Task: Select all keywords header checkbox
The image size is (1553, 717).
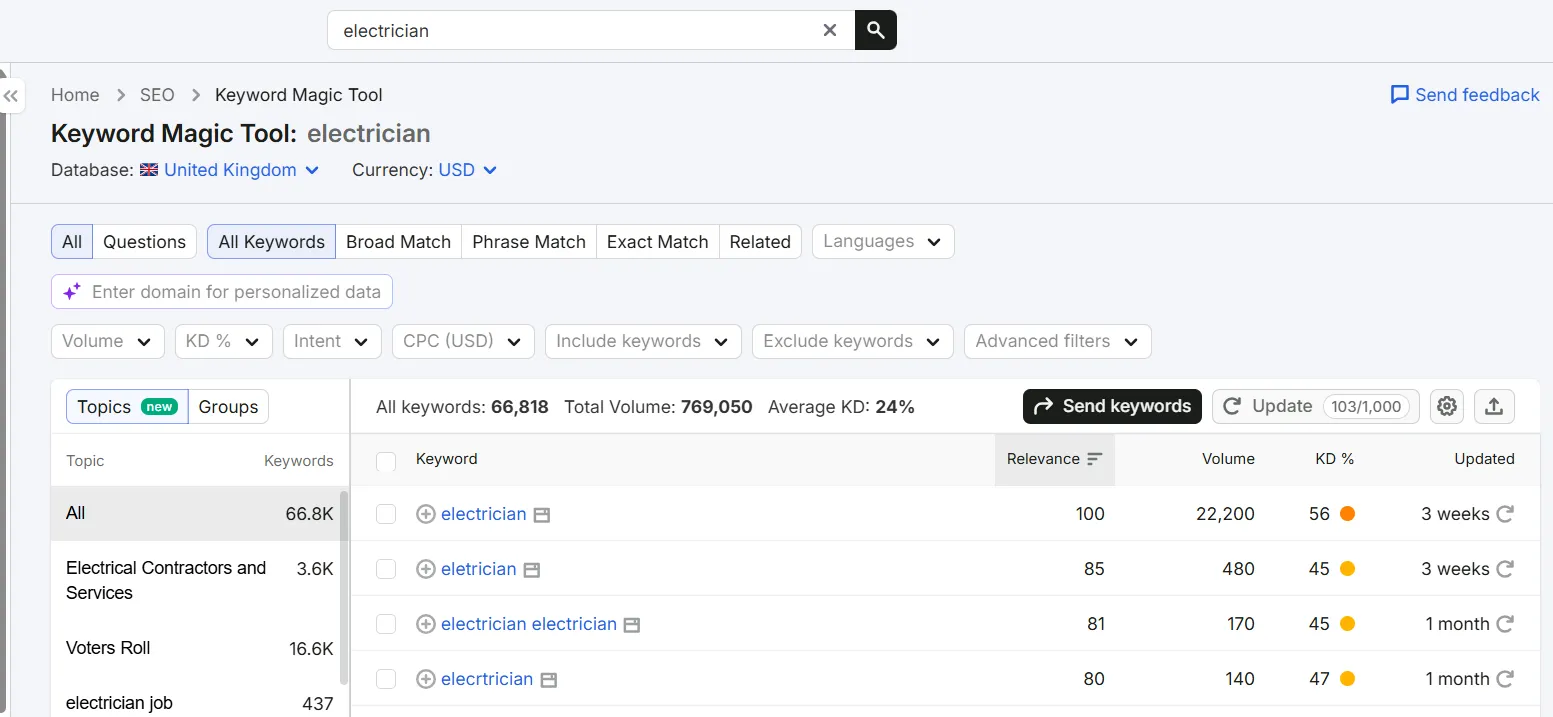Action: [386, 461]
